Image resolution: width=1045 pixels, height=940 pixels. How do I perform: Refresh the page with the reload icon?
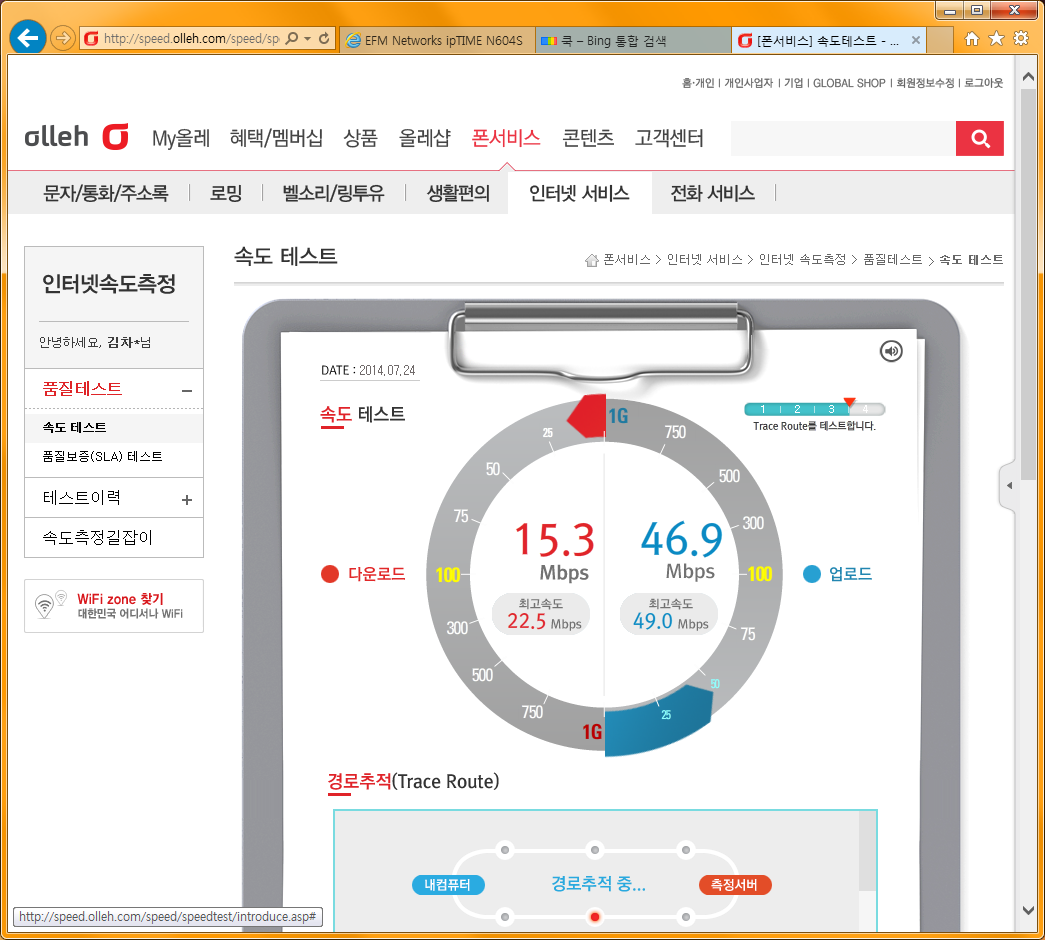click(x=324, y=39)
